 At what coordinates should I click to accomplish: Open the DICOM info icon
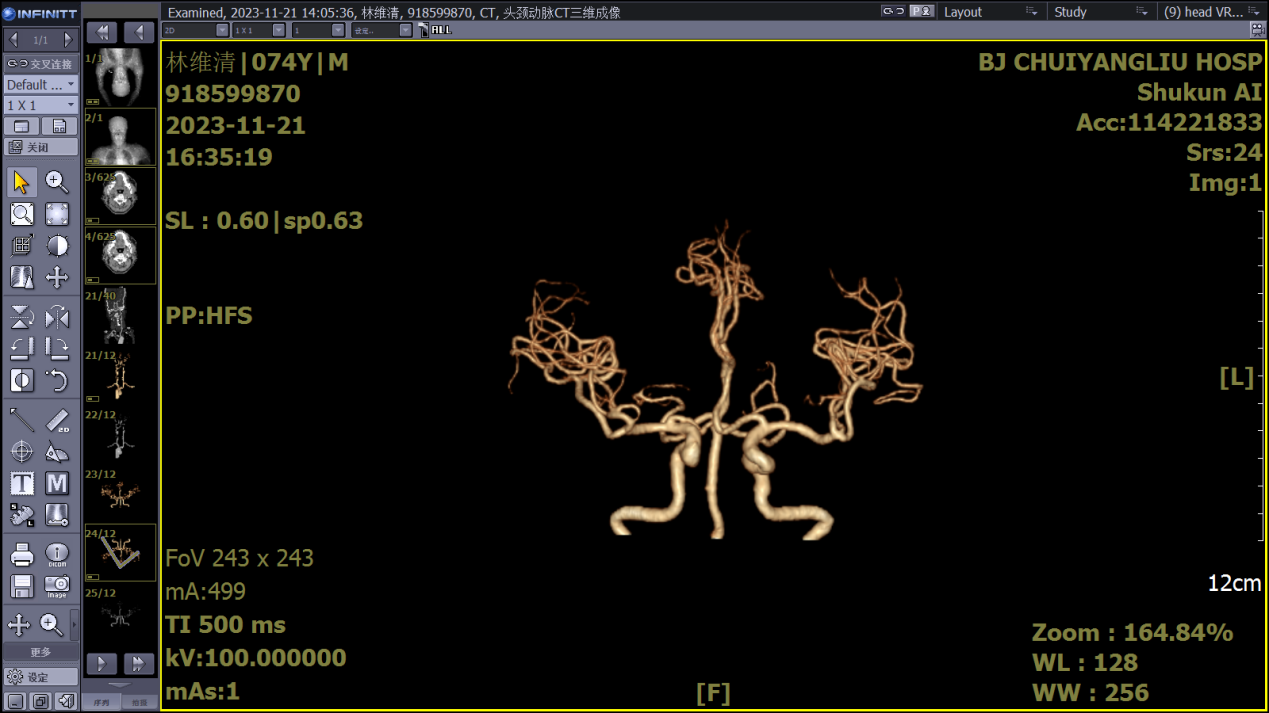pyautogui.click(x=57, y=554)
